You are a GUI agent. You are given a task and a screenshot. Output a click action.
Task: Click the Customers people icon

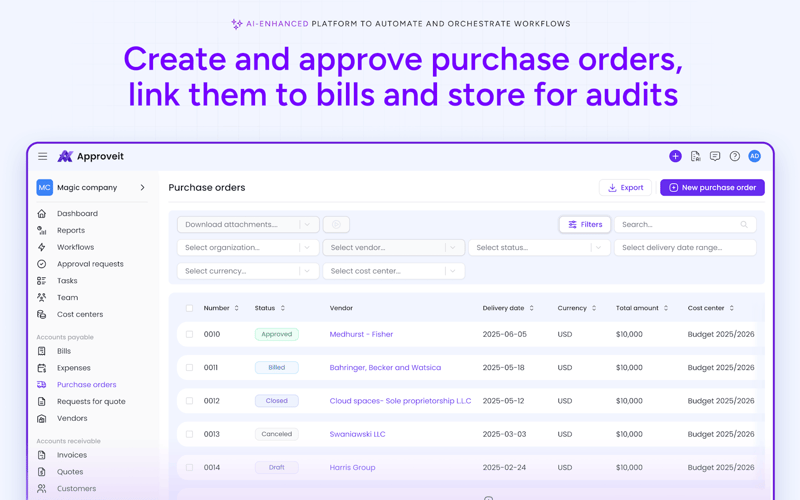pos(42,489)
